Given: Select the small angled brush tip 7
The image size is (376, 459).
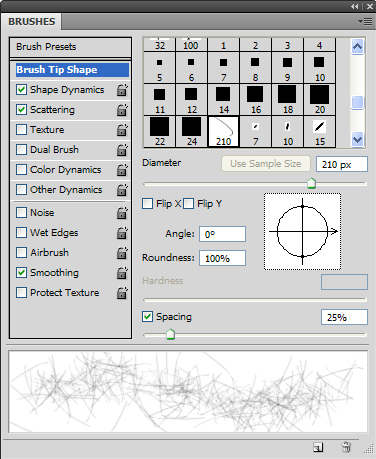Looking at the screenshot, I should 255,132.
